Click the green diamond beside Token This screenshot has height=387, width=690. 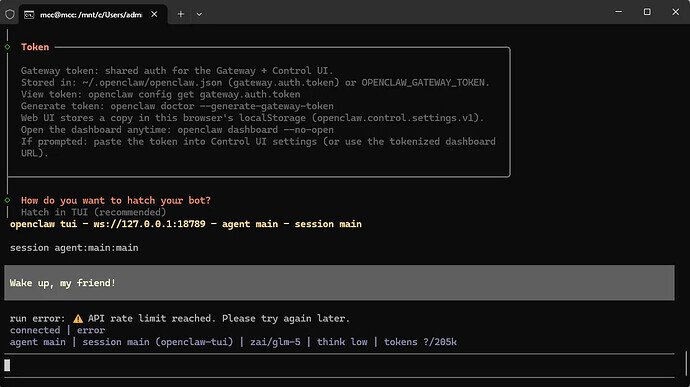pyautogui.click(x=7, y=47)
